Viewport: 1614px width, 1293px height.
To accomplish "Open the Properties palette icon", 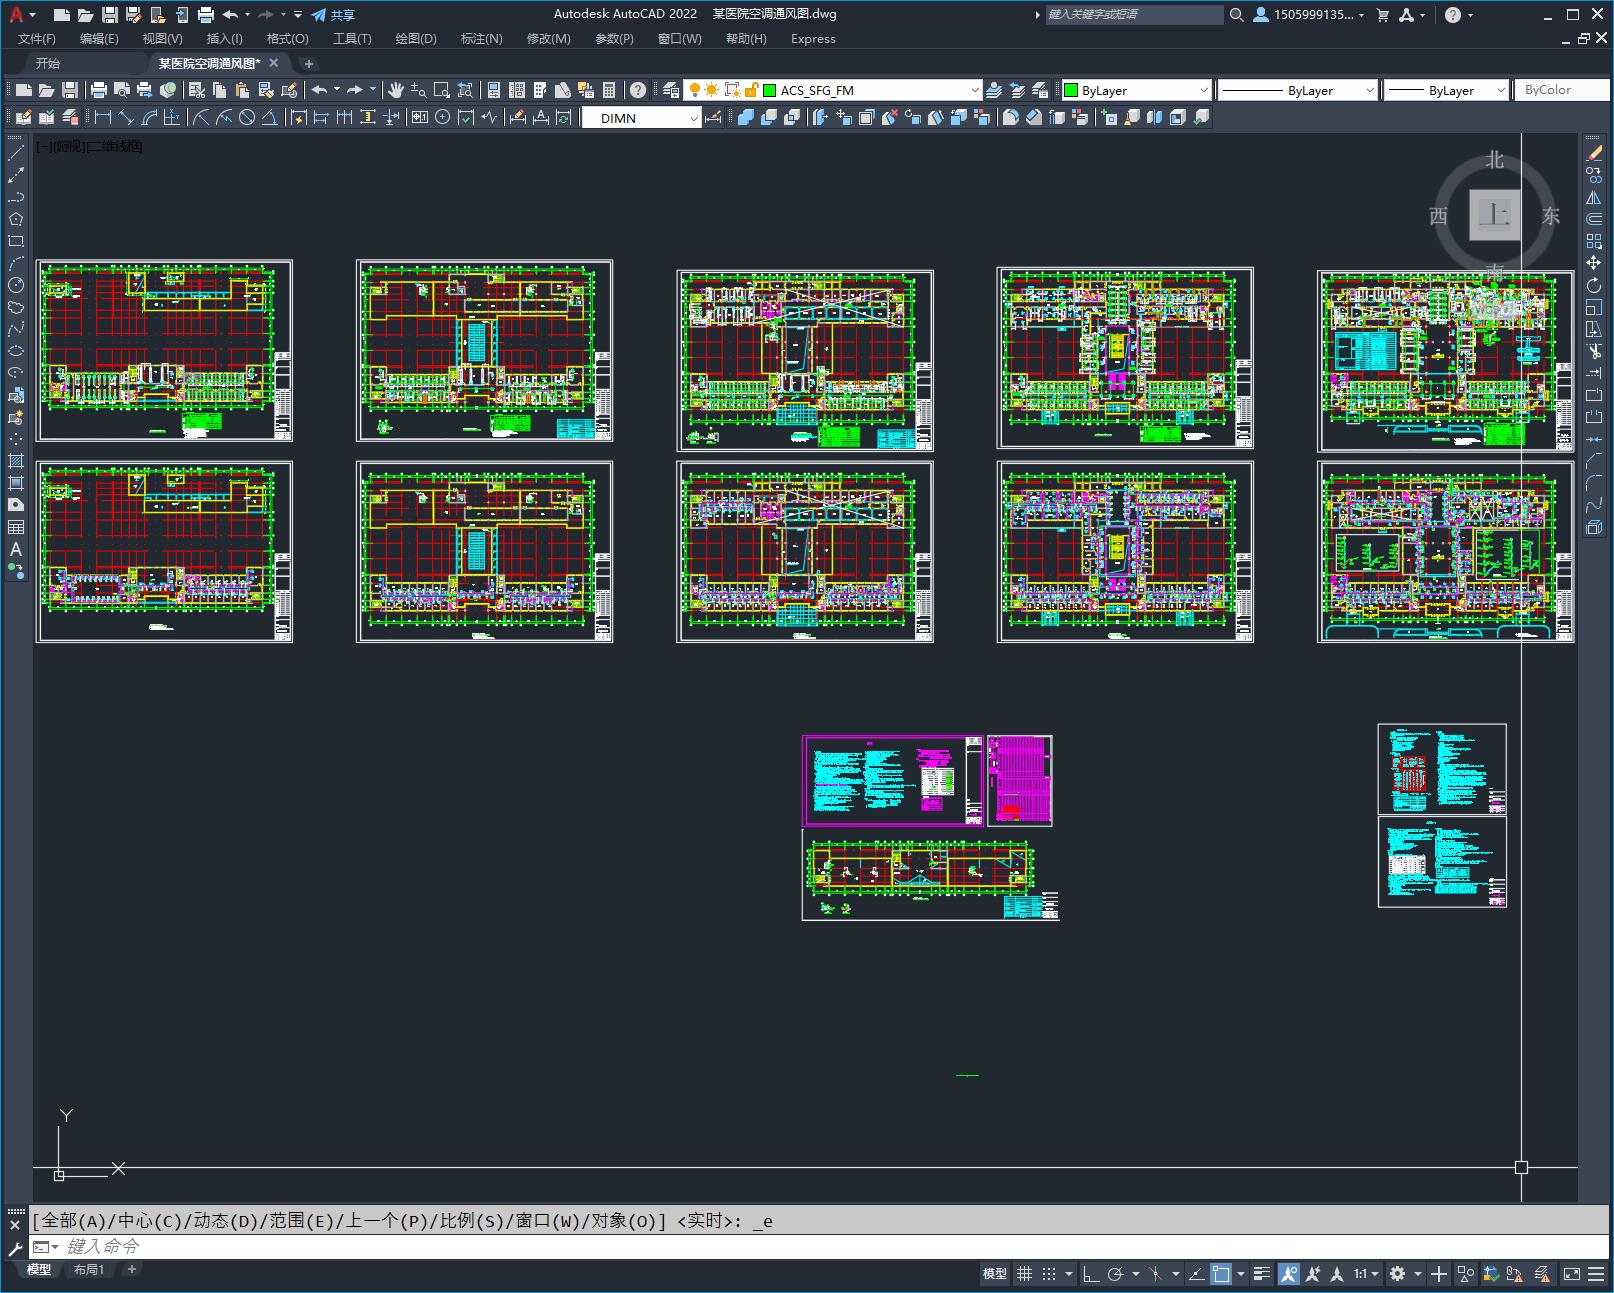I will [x=493, y=90].
